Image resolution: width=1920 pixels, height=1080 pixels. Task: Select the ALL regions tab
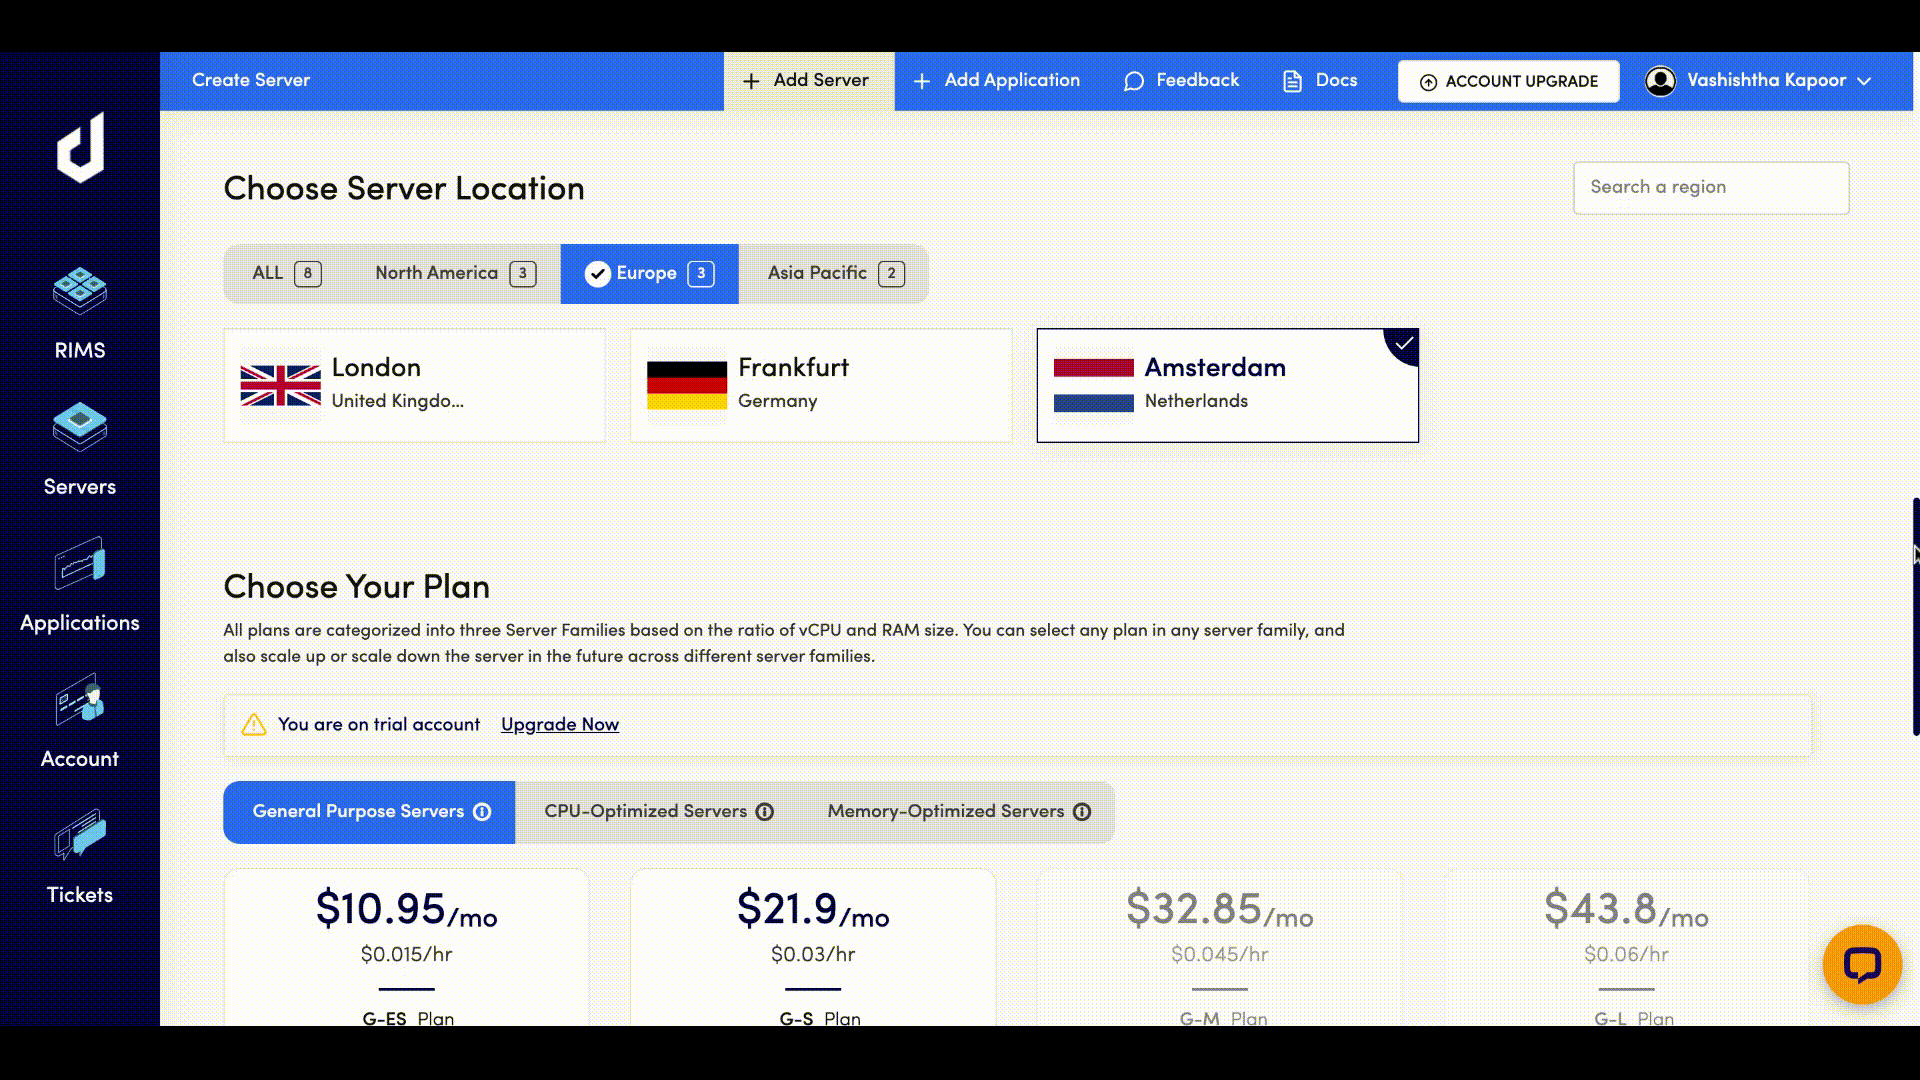coord(287,274)
